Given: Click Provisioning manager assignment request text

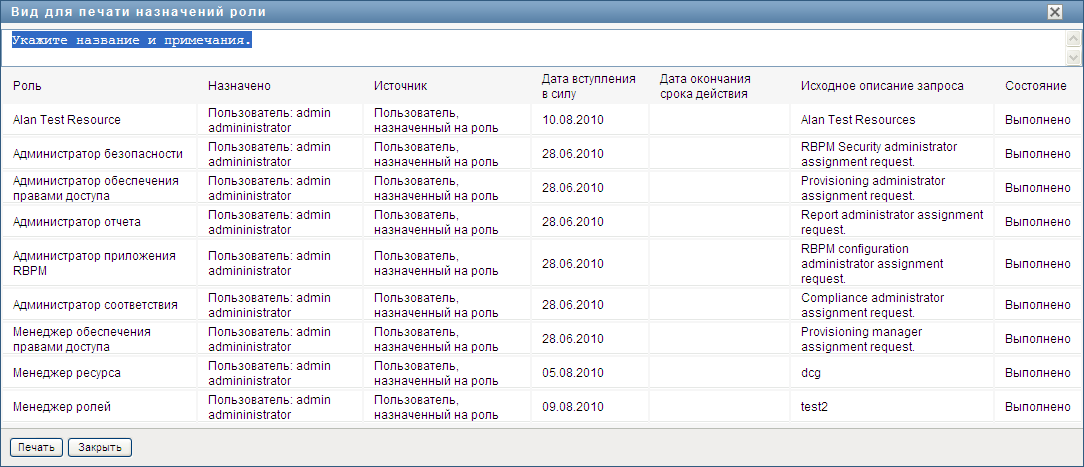Looking at the screenshot, I should click(x=861, y=339).
